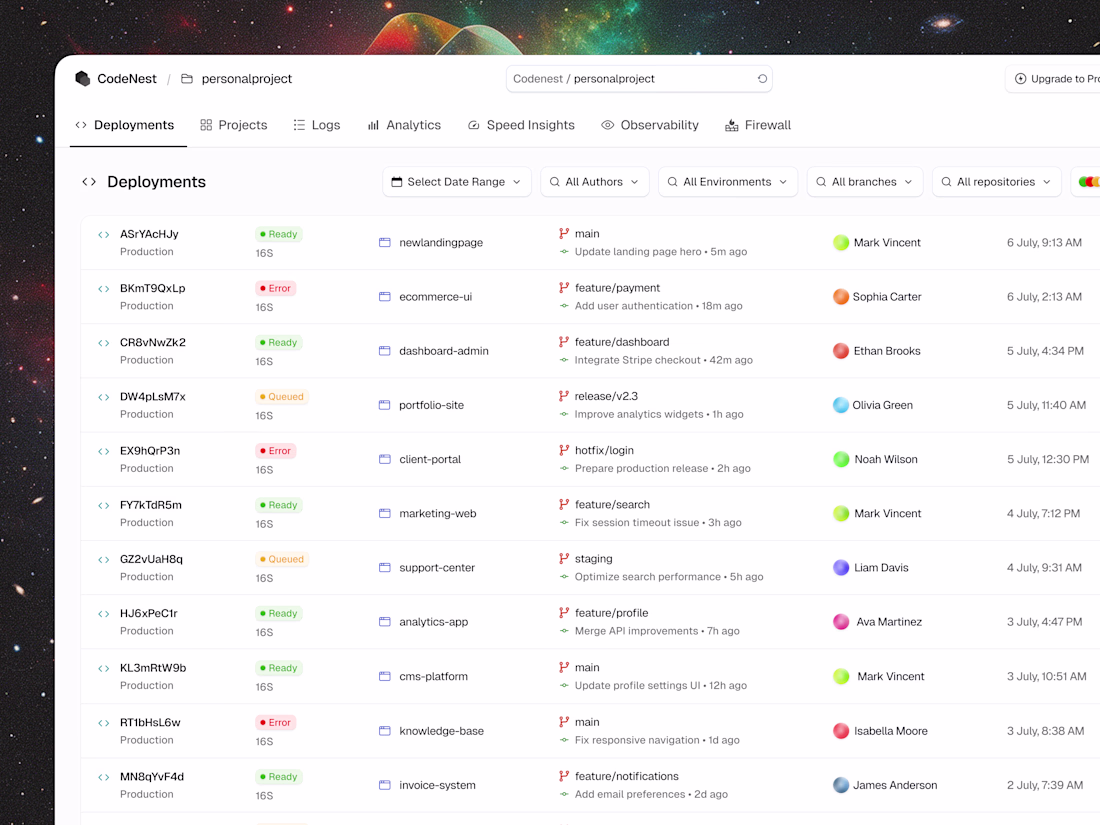The width and height of the screenshot is (1100, 825).
Task: Click the Ready status badge for KL3mRtW9b
Action: click(x=279, y=668)
